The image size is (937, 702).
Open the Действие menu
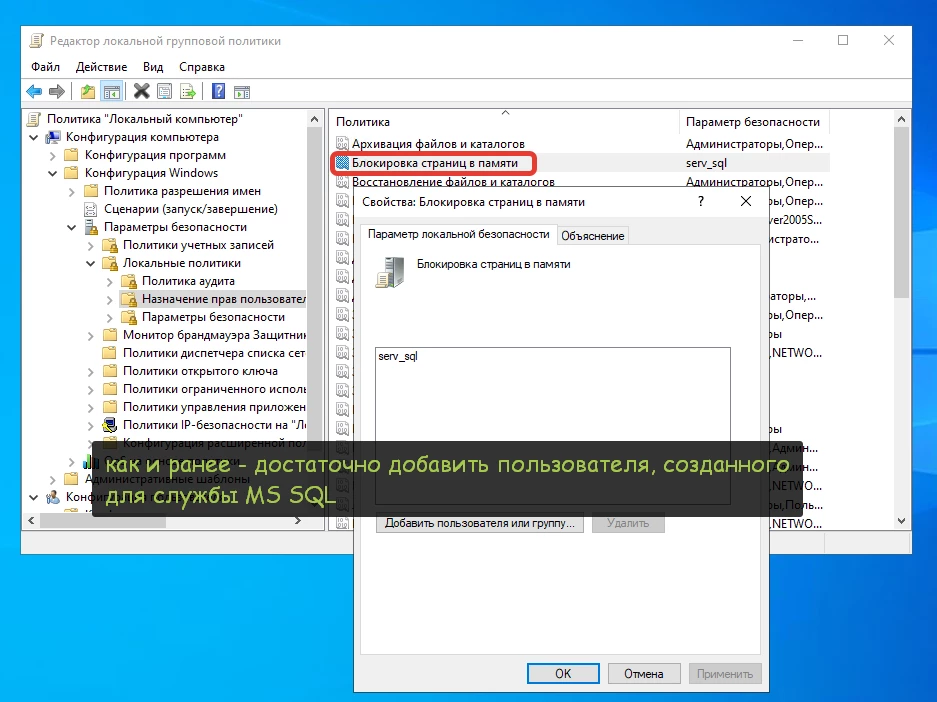(x=101, y=67)
